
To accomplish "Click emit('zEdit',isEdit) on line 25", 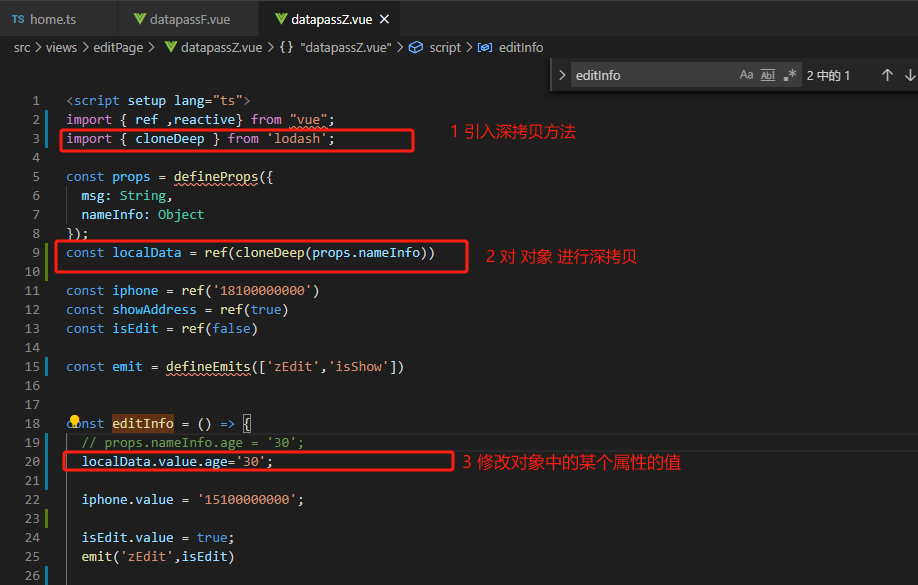I will tap(157, 557).
